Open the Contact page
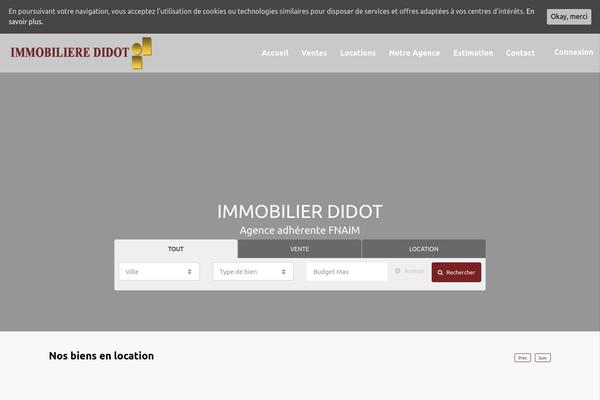Image resolution: width=600 pixels, height=400 pixels. 520,53
